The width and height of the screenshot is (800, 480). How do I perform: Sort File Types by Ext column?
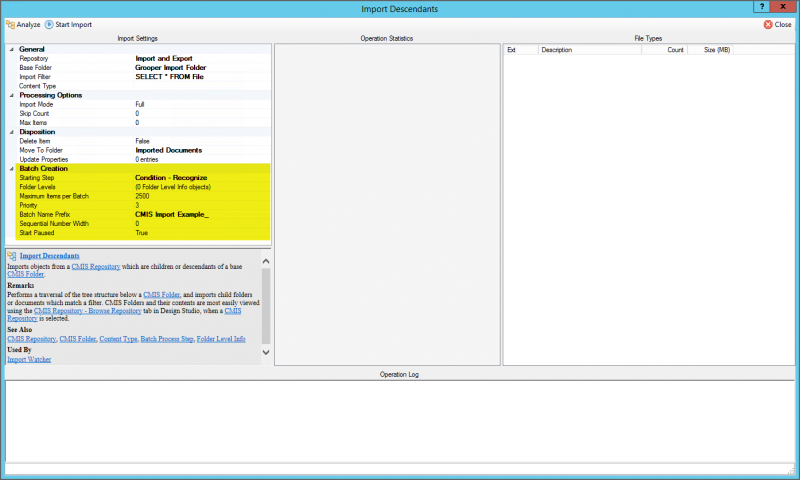point(521,50)
